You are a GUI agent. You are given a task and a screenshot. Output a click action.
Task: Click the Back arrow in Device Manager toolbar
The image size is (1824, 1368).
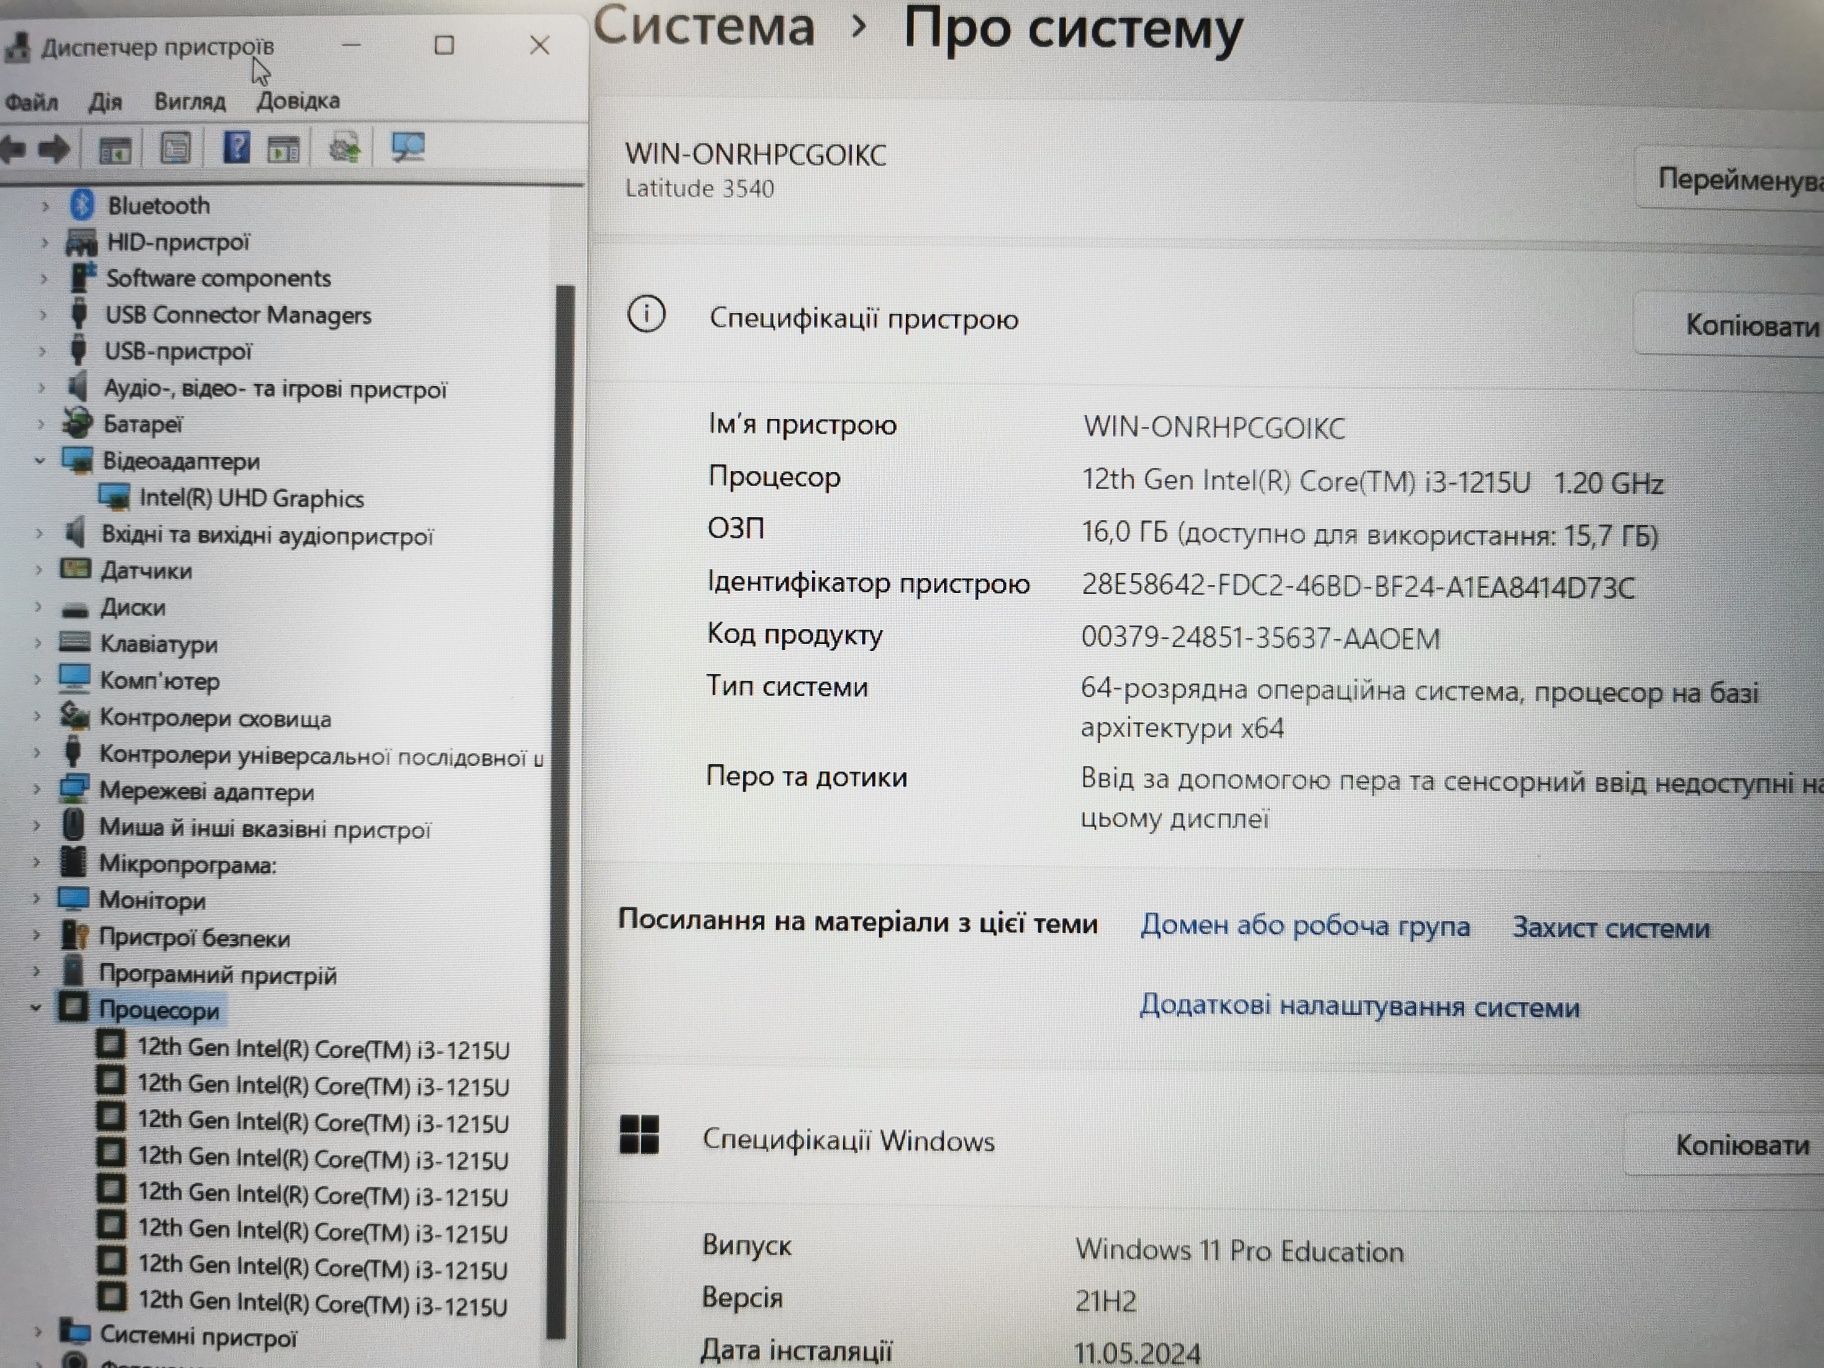(x=13, y=150)
